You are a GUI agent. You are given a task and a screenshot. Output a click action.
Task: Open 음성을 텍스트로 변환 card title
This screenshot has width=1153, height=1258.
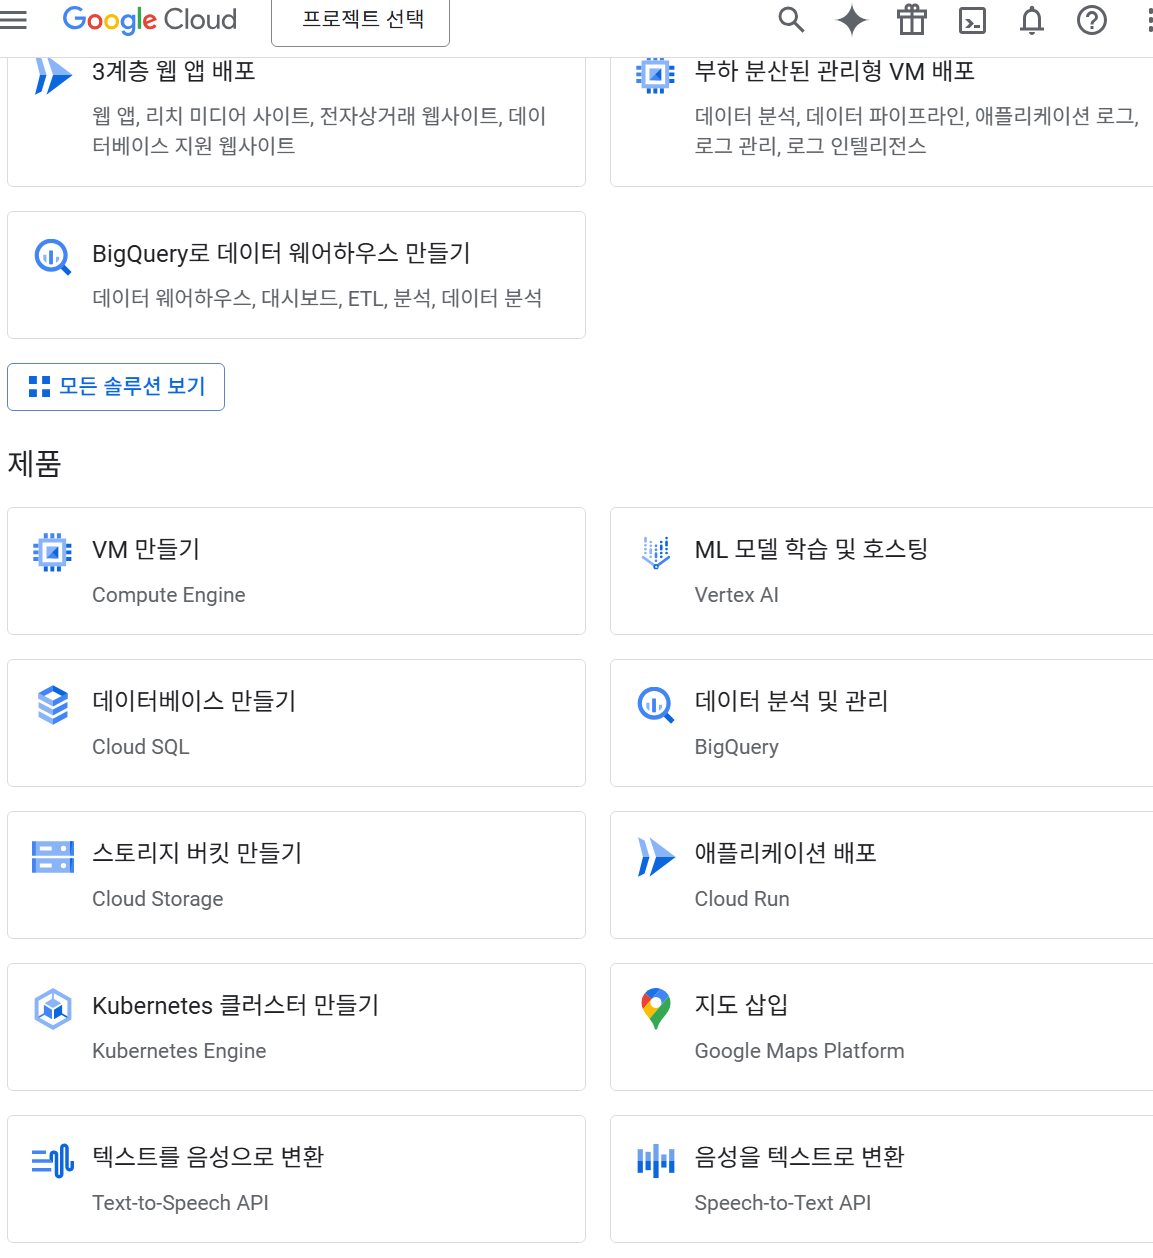click(800, 1157)
